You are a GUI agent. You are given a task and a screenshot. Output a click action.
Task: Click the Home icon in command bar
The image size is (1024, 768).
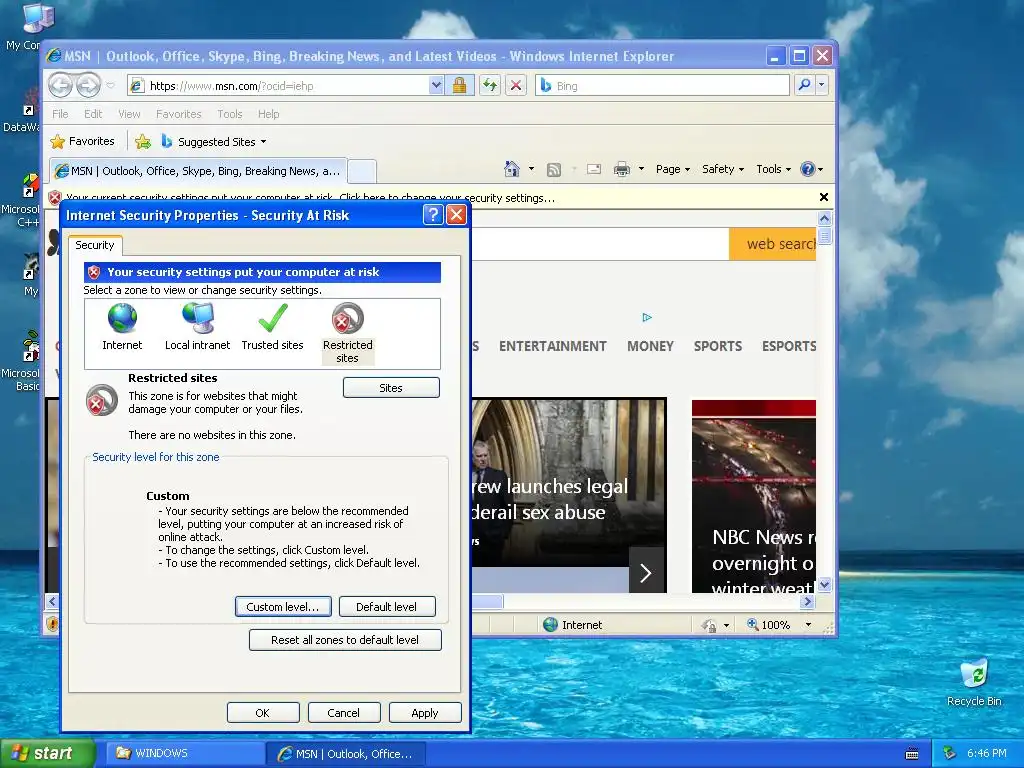point(512,169)
